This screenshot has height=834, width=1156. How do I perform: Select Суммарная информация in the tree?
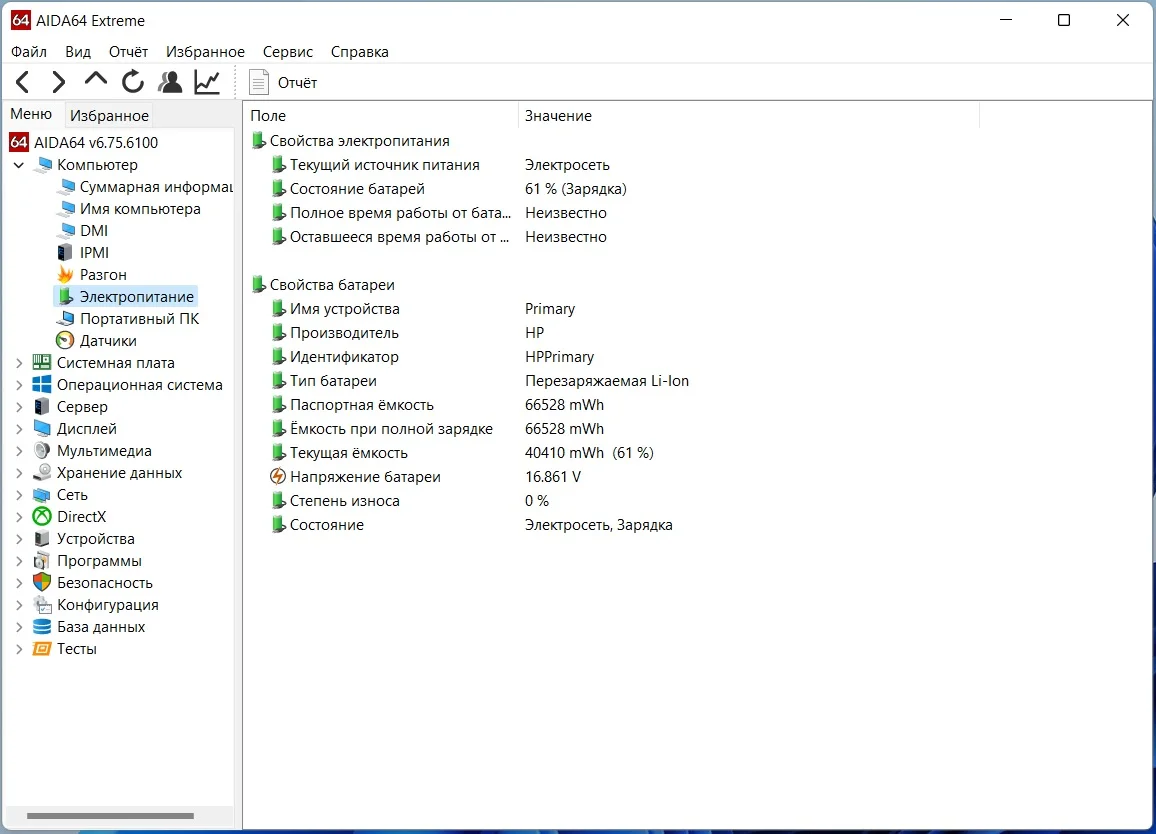(x=147, y=187)
